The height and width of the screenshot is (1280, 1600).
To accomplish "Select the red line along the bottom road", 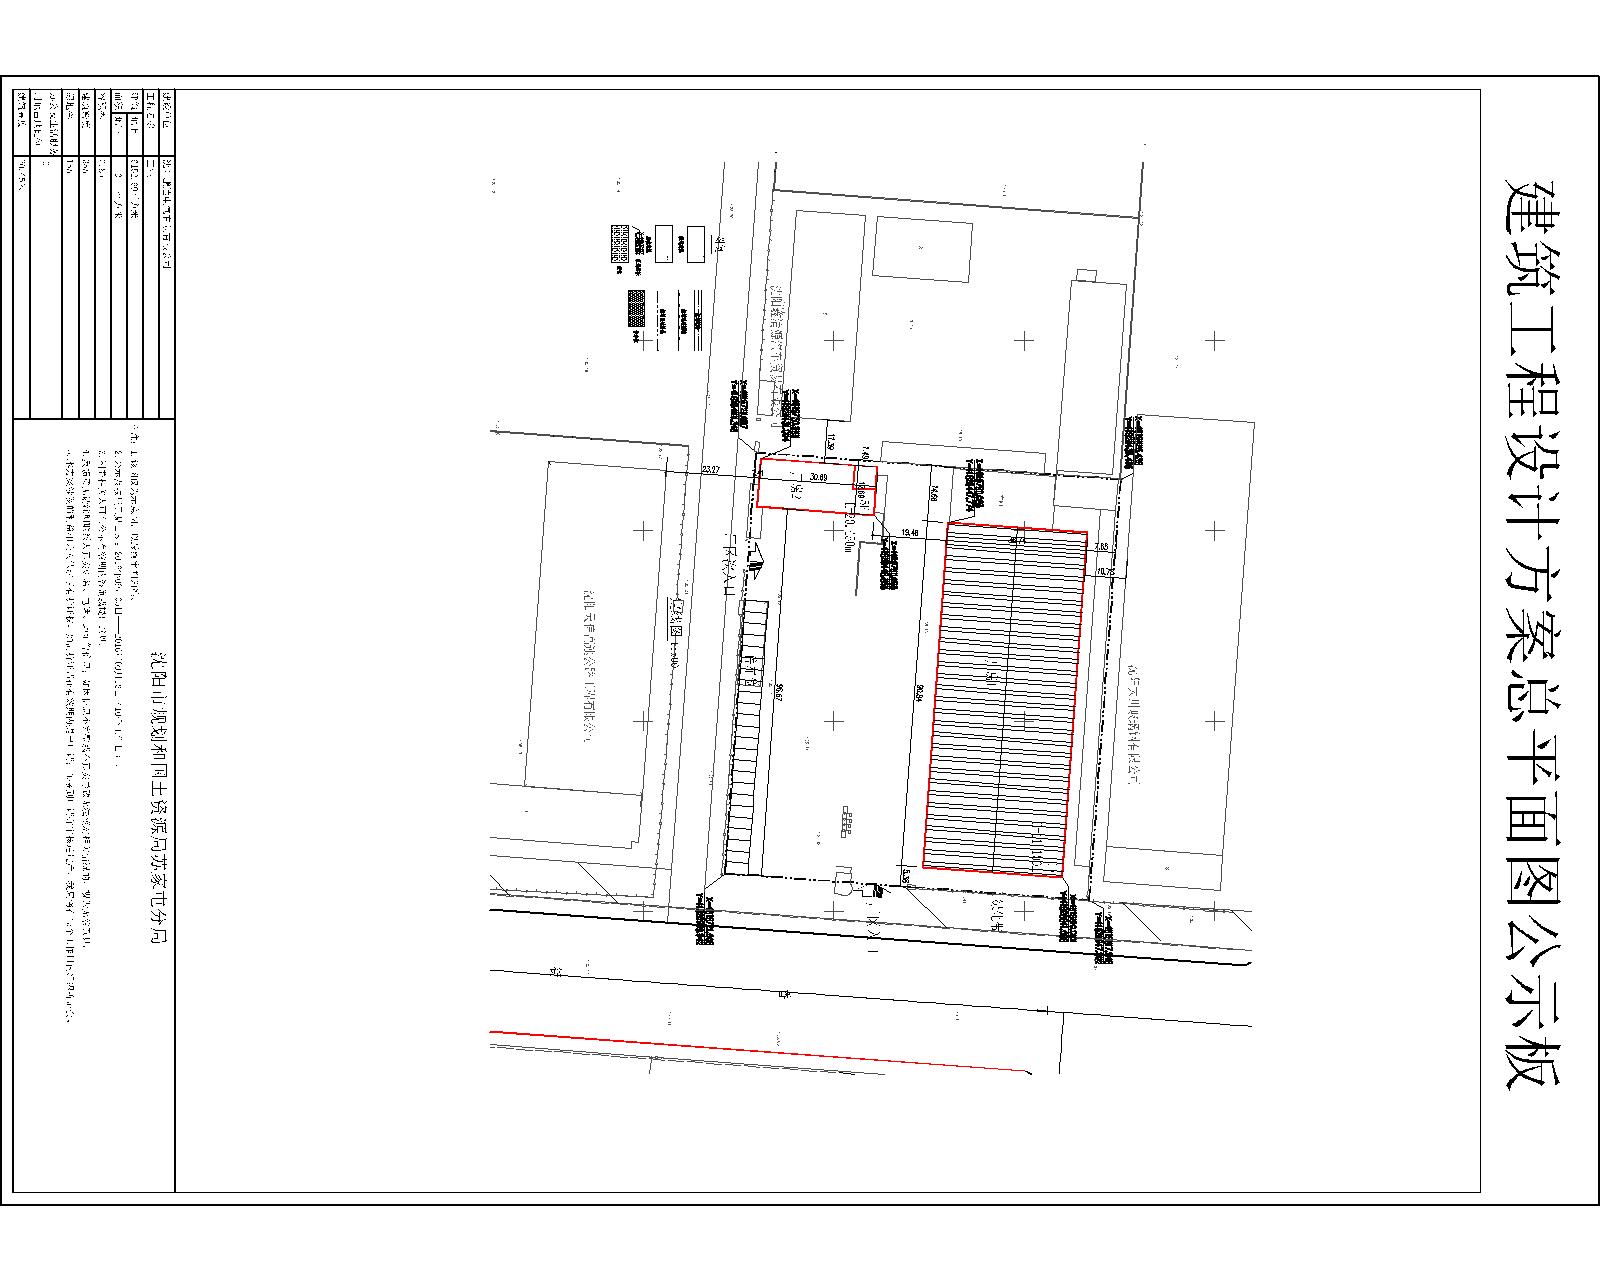I will point(760,1050).
